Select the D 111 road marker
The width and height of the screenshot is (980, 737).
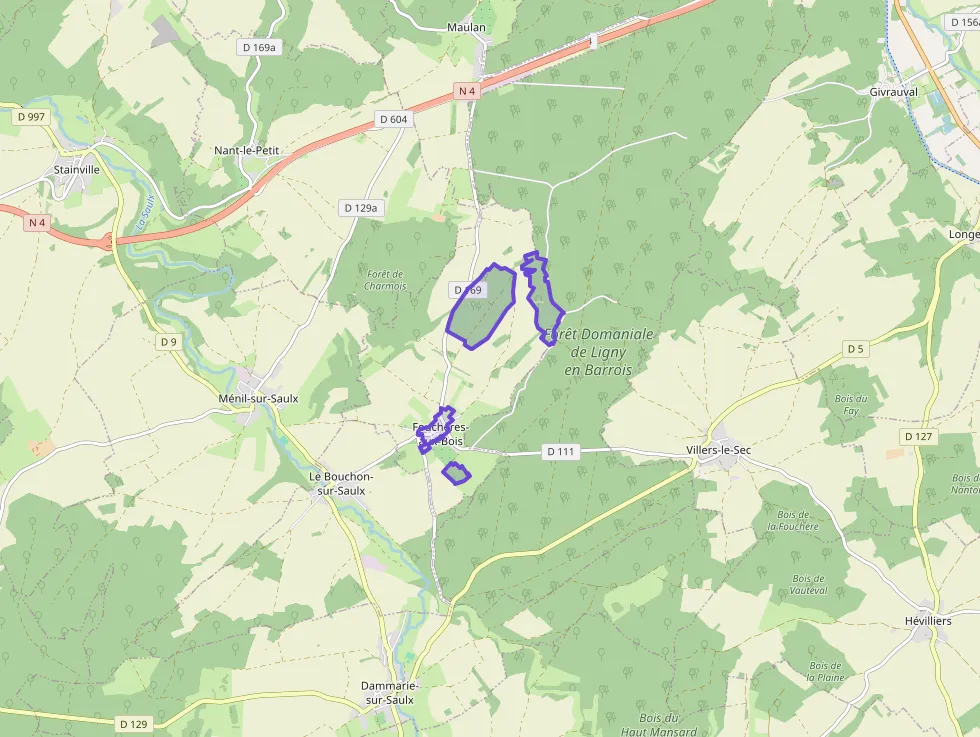(560, 451)
